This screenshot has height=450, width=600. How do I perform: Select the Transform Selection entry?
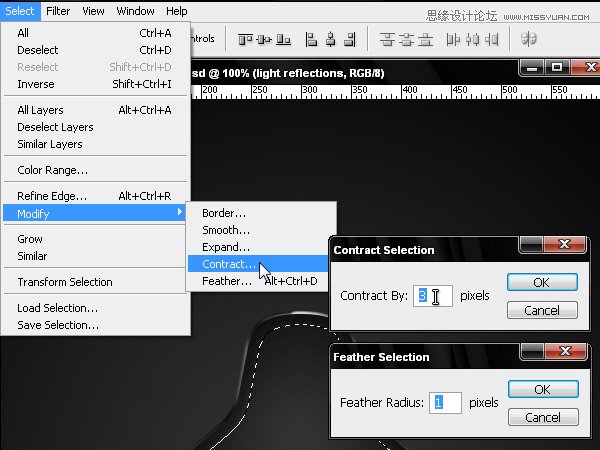(x=95, y=282)
